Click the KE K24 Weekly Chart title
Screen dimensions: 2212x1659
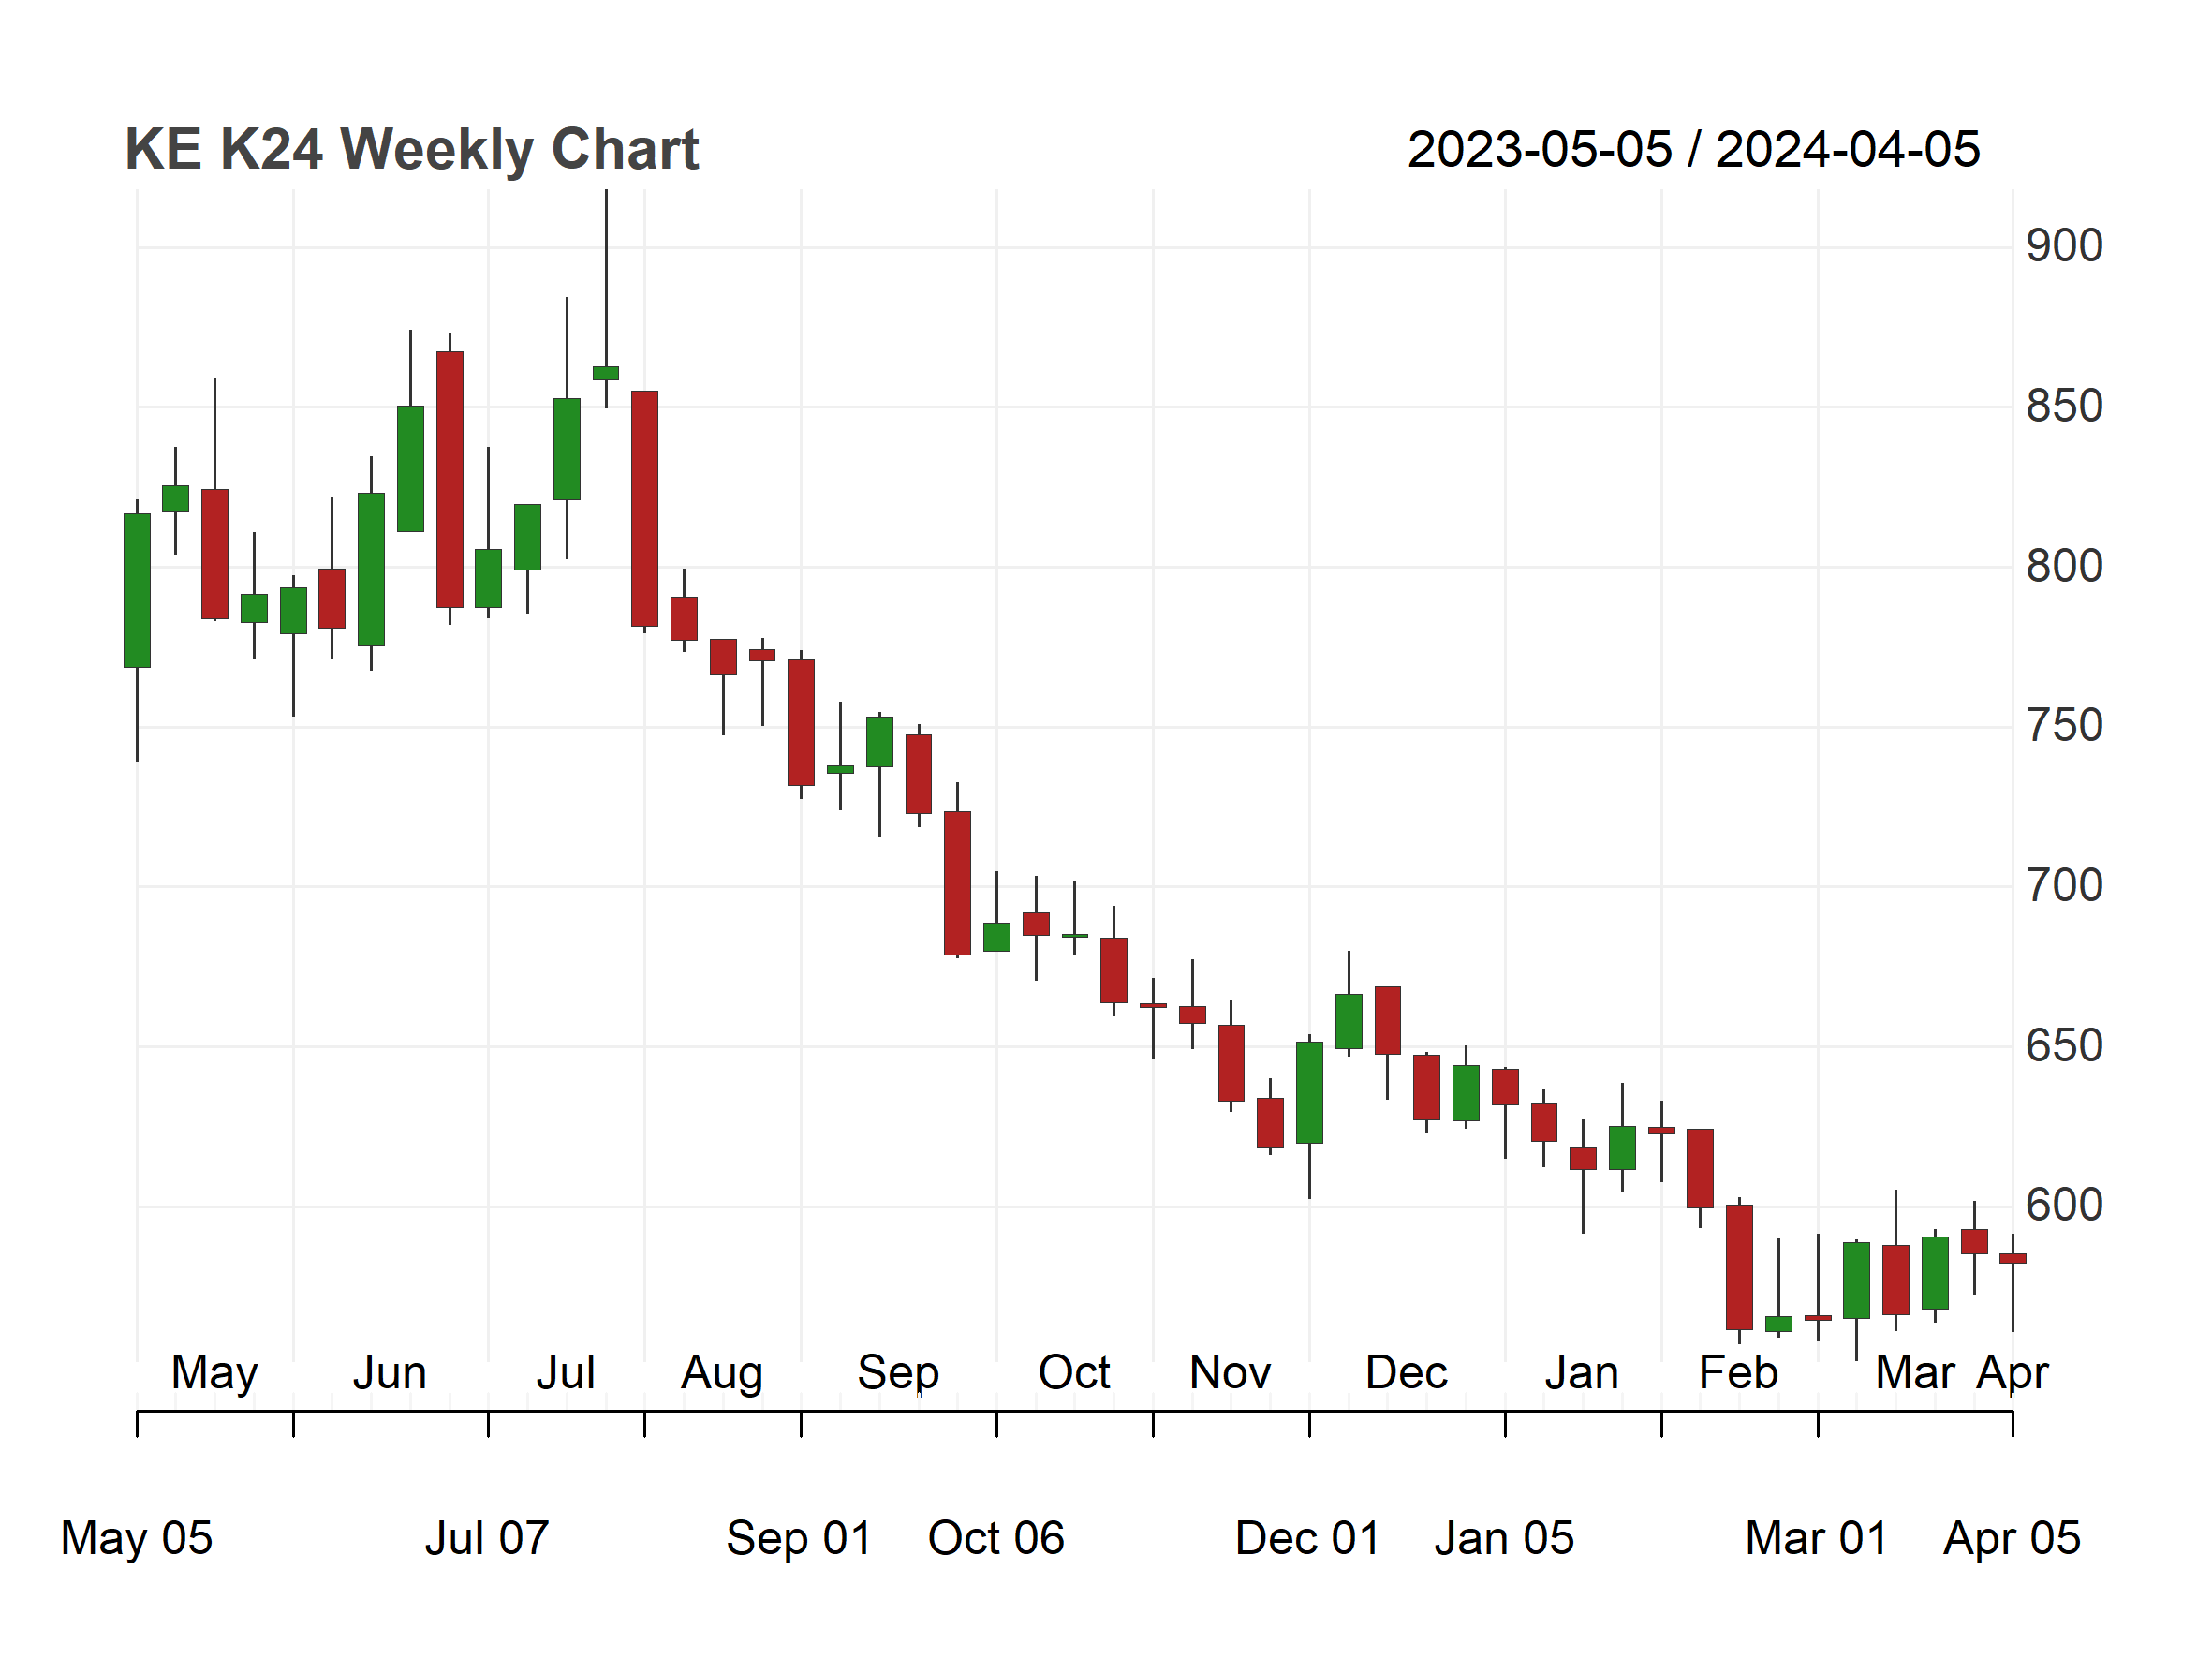pyautogui.click(x=411, y=150)
